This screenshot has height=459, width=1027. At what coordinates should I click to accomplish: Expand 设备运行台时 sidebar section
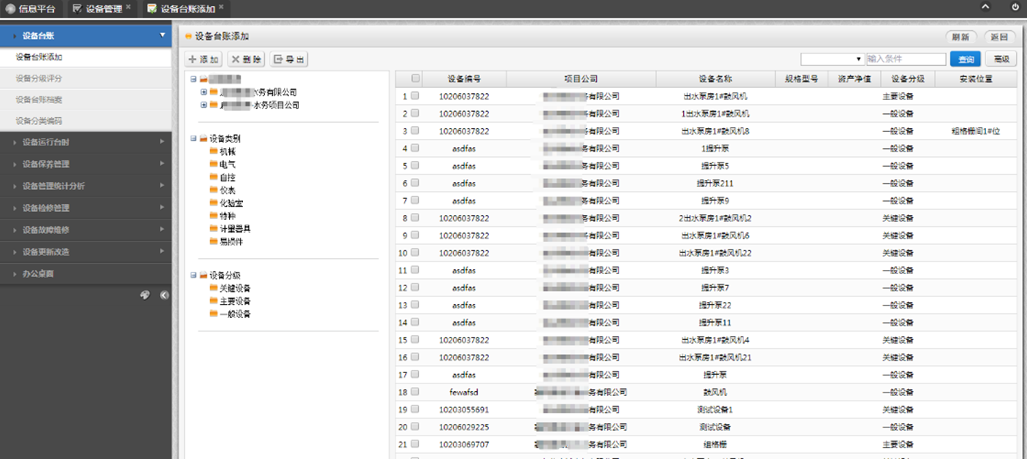coord(86,141)
